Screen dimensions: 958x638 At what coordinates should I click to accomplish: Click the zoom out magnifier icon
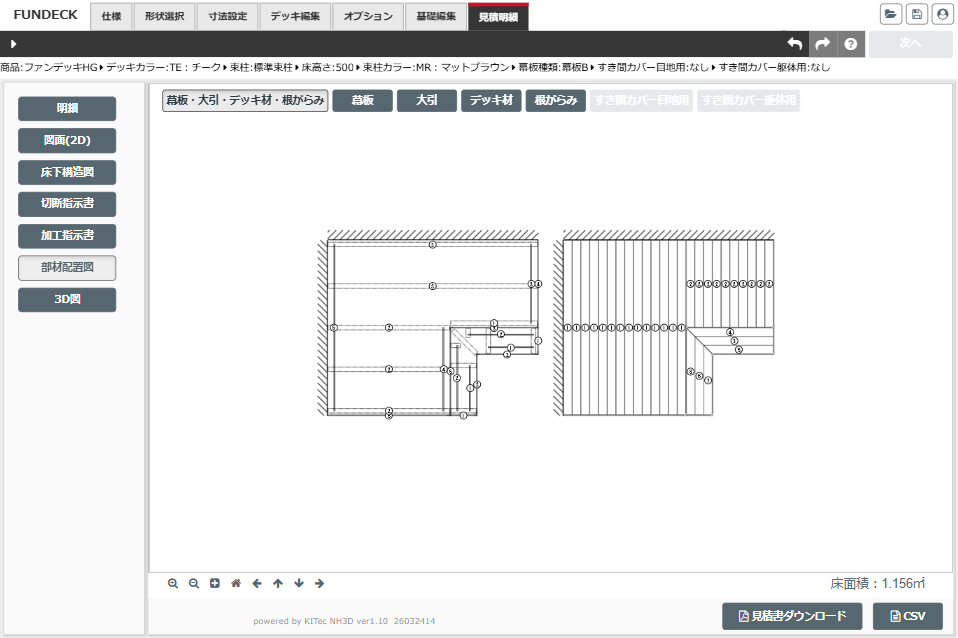(x=194, y=583)
